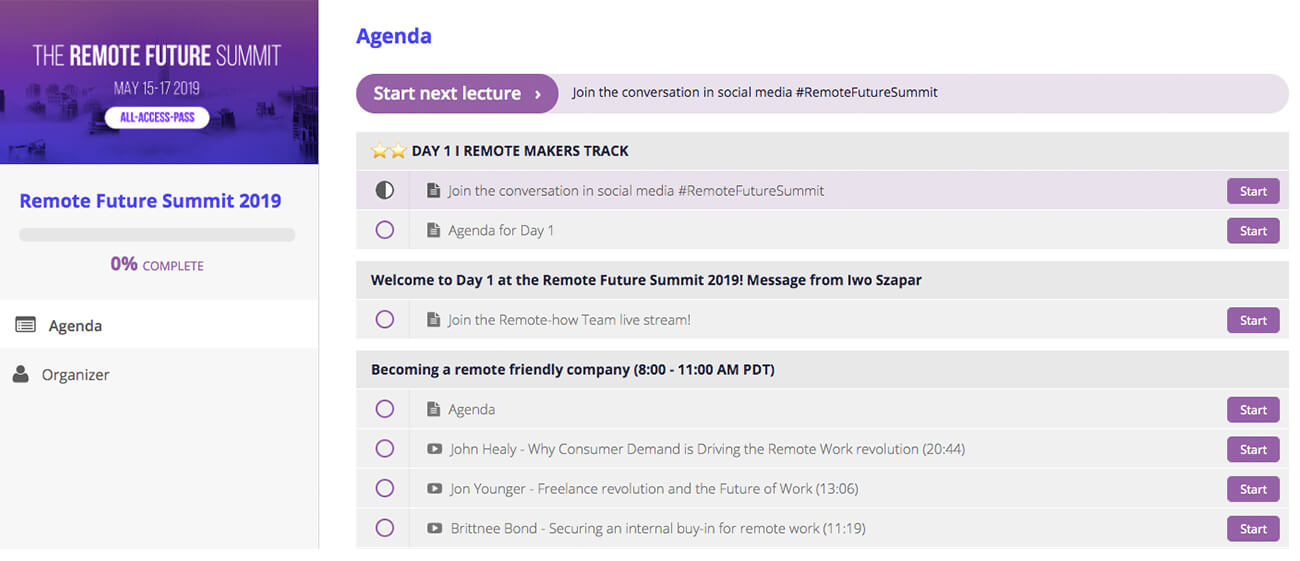Click the Remote Future Summit banner image
Viewport: 1300px width, 561px height.
159,82
